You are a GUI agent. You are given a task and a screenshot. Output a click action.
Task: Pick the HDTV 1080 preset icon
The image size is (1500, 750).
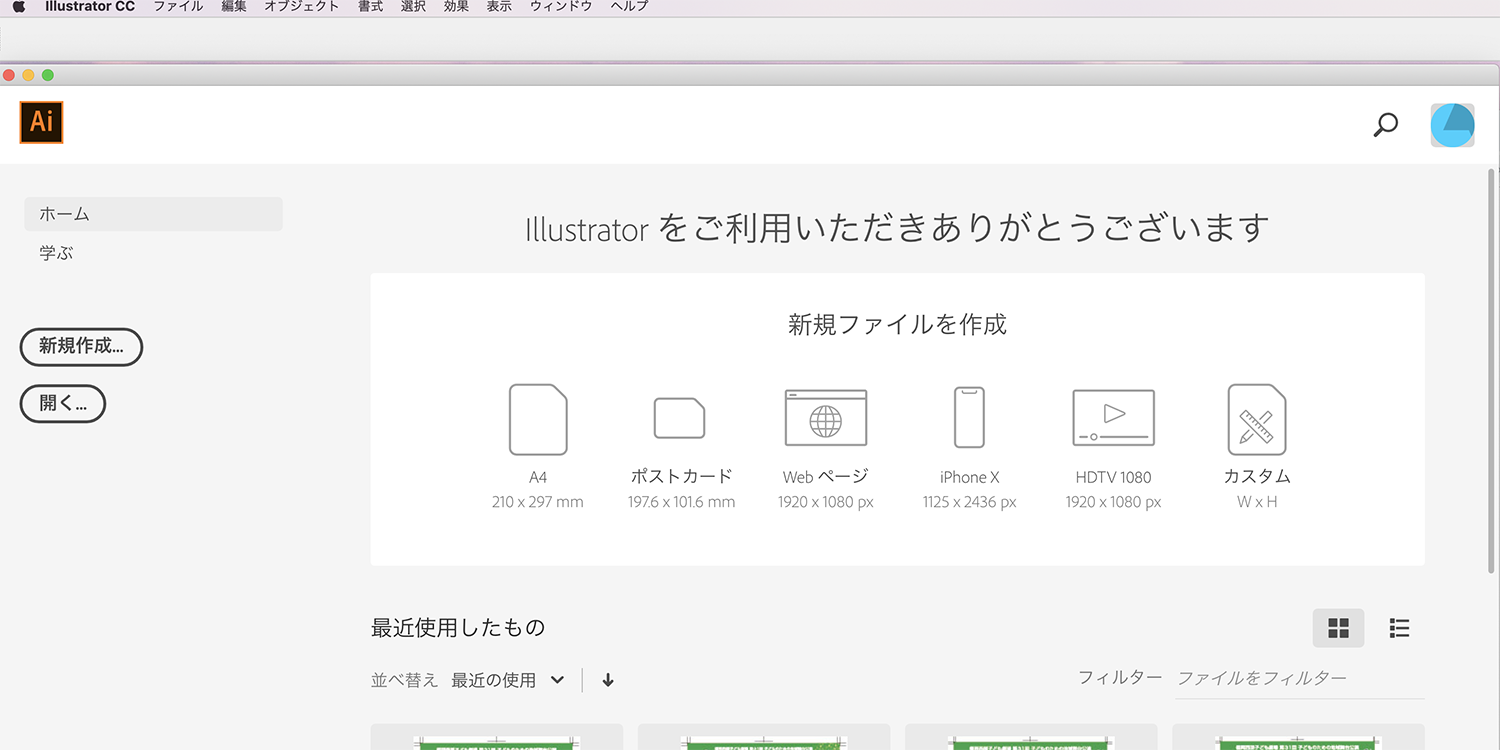point(1114,418)
